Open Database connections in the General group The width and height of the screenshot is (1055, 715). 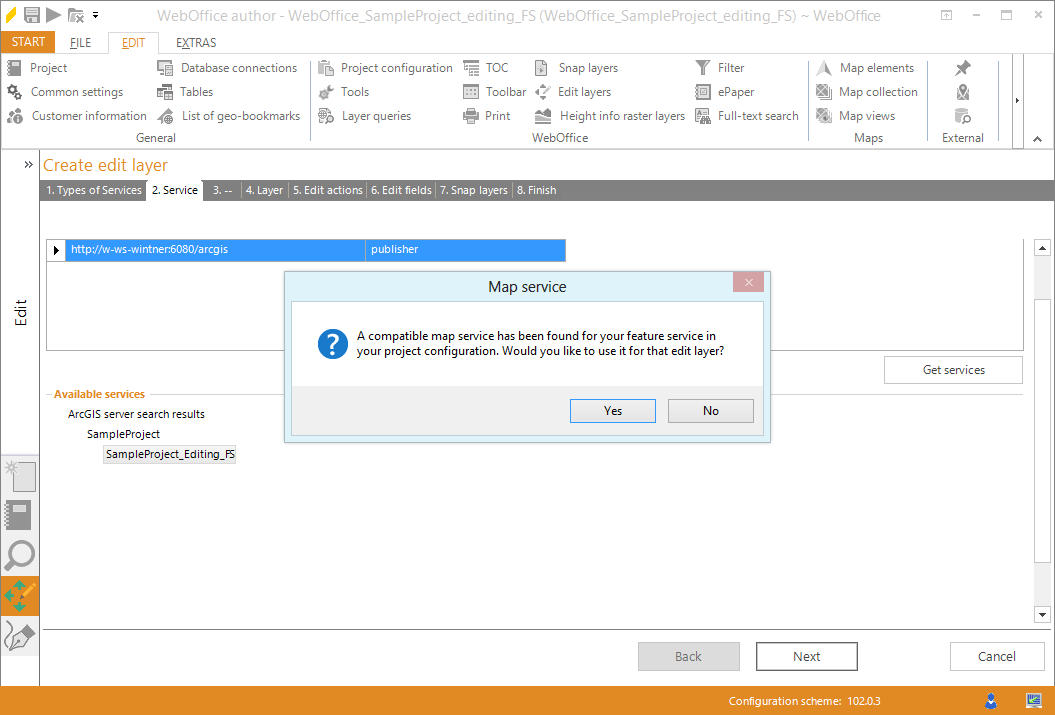pyautogui.click(x=239, y=67)
